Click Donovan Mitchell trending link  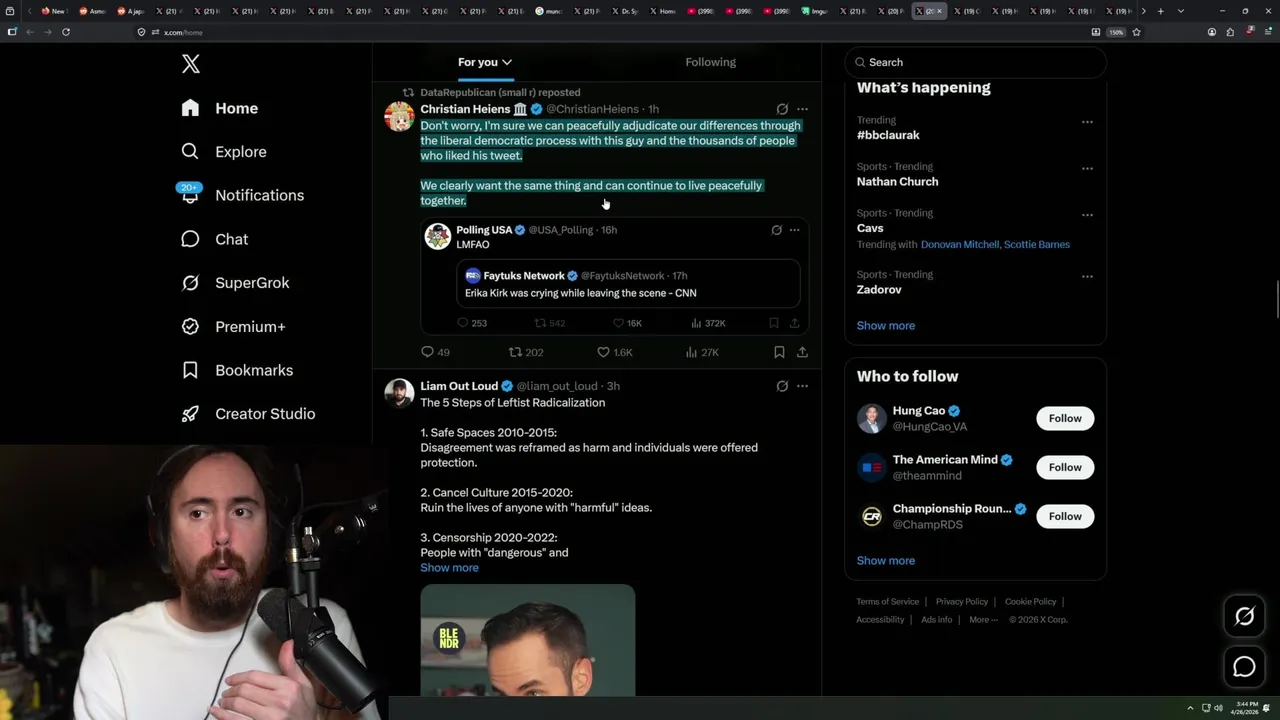click(x=959, y=244)
